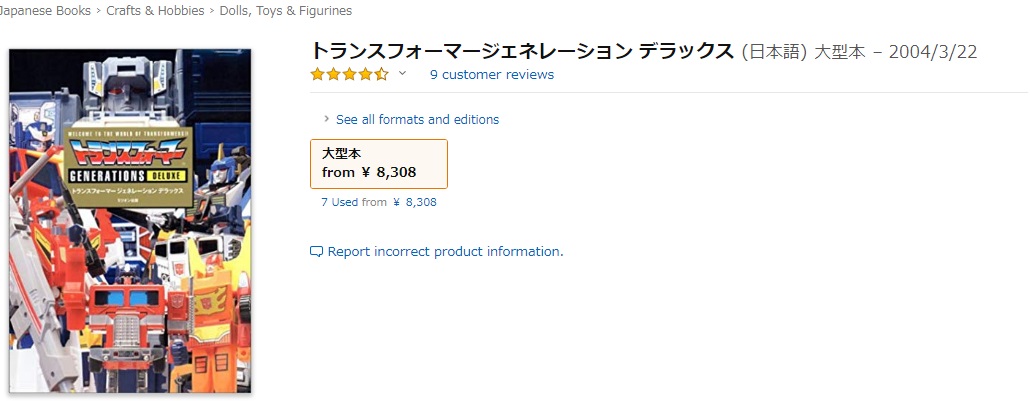
Task: Open the 7 Used from offers link
Action: tap(378, 202)
